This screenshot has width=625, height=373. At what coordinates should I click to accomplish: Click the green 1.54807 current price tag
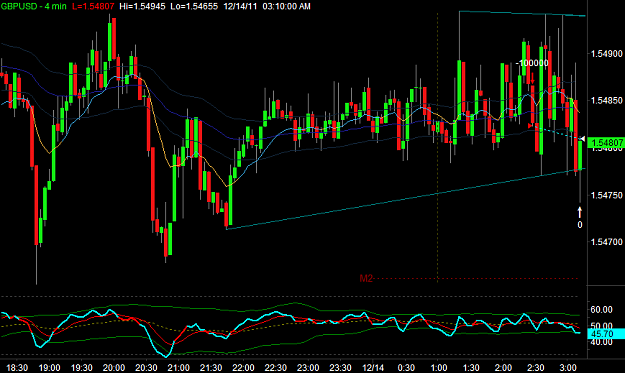(x=606, y=143)
